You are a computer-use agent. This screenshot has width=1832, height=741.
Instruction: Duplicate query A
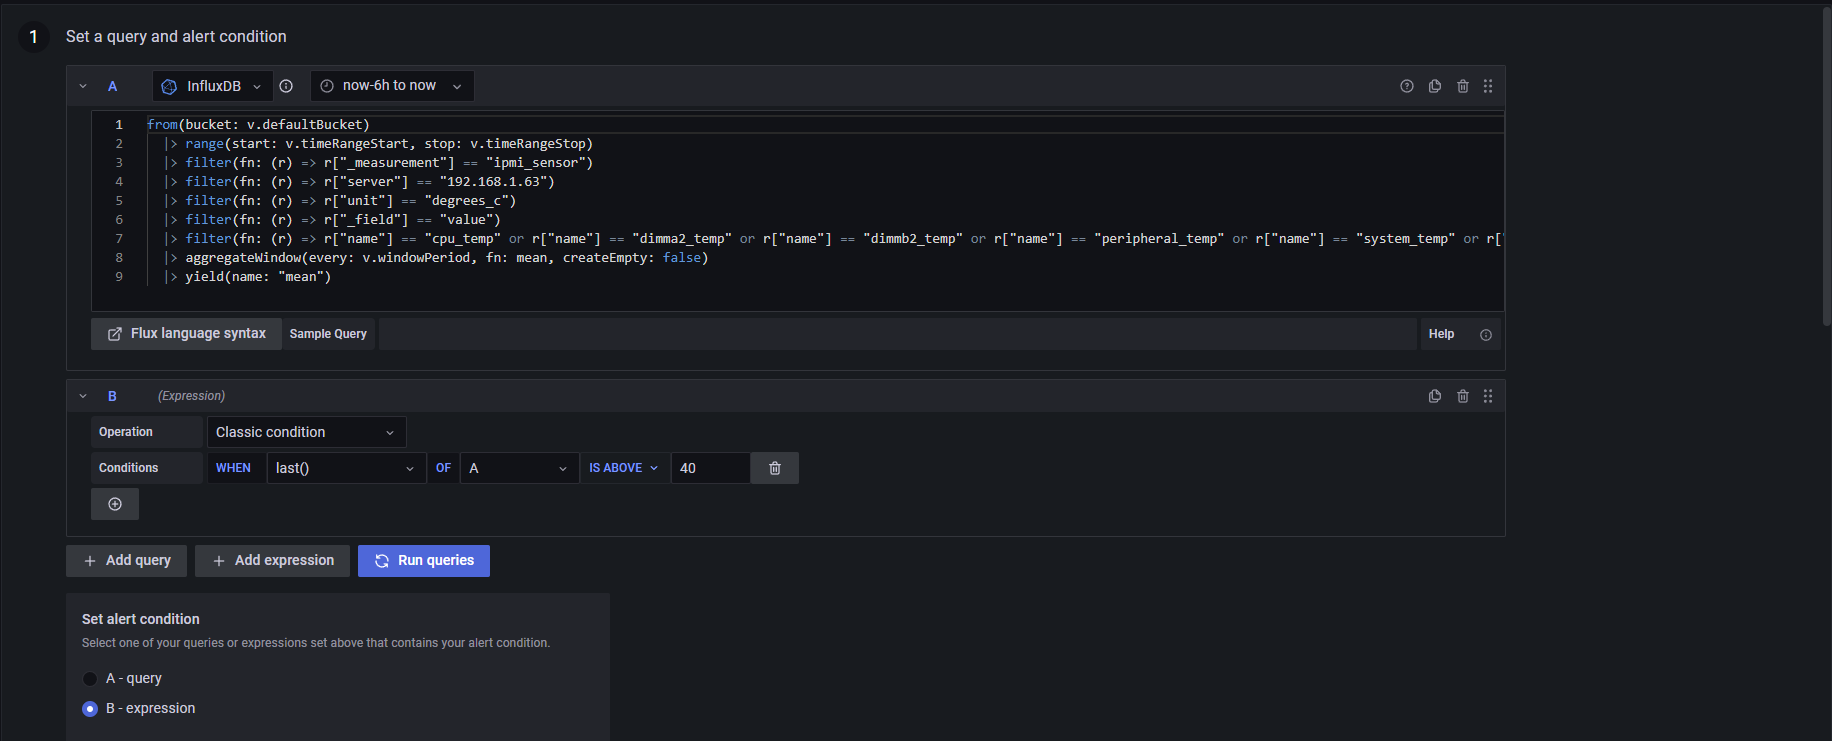[1435, 86]
